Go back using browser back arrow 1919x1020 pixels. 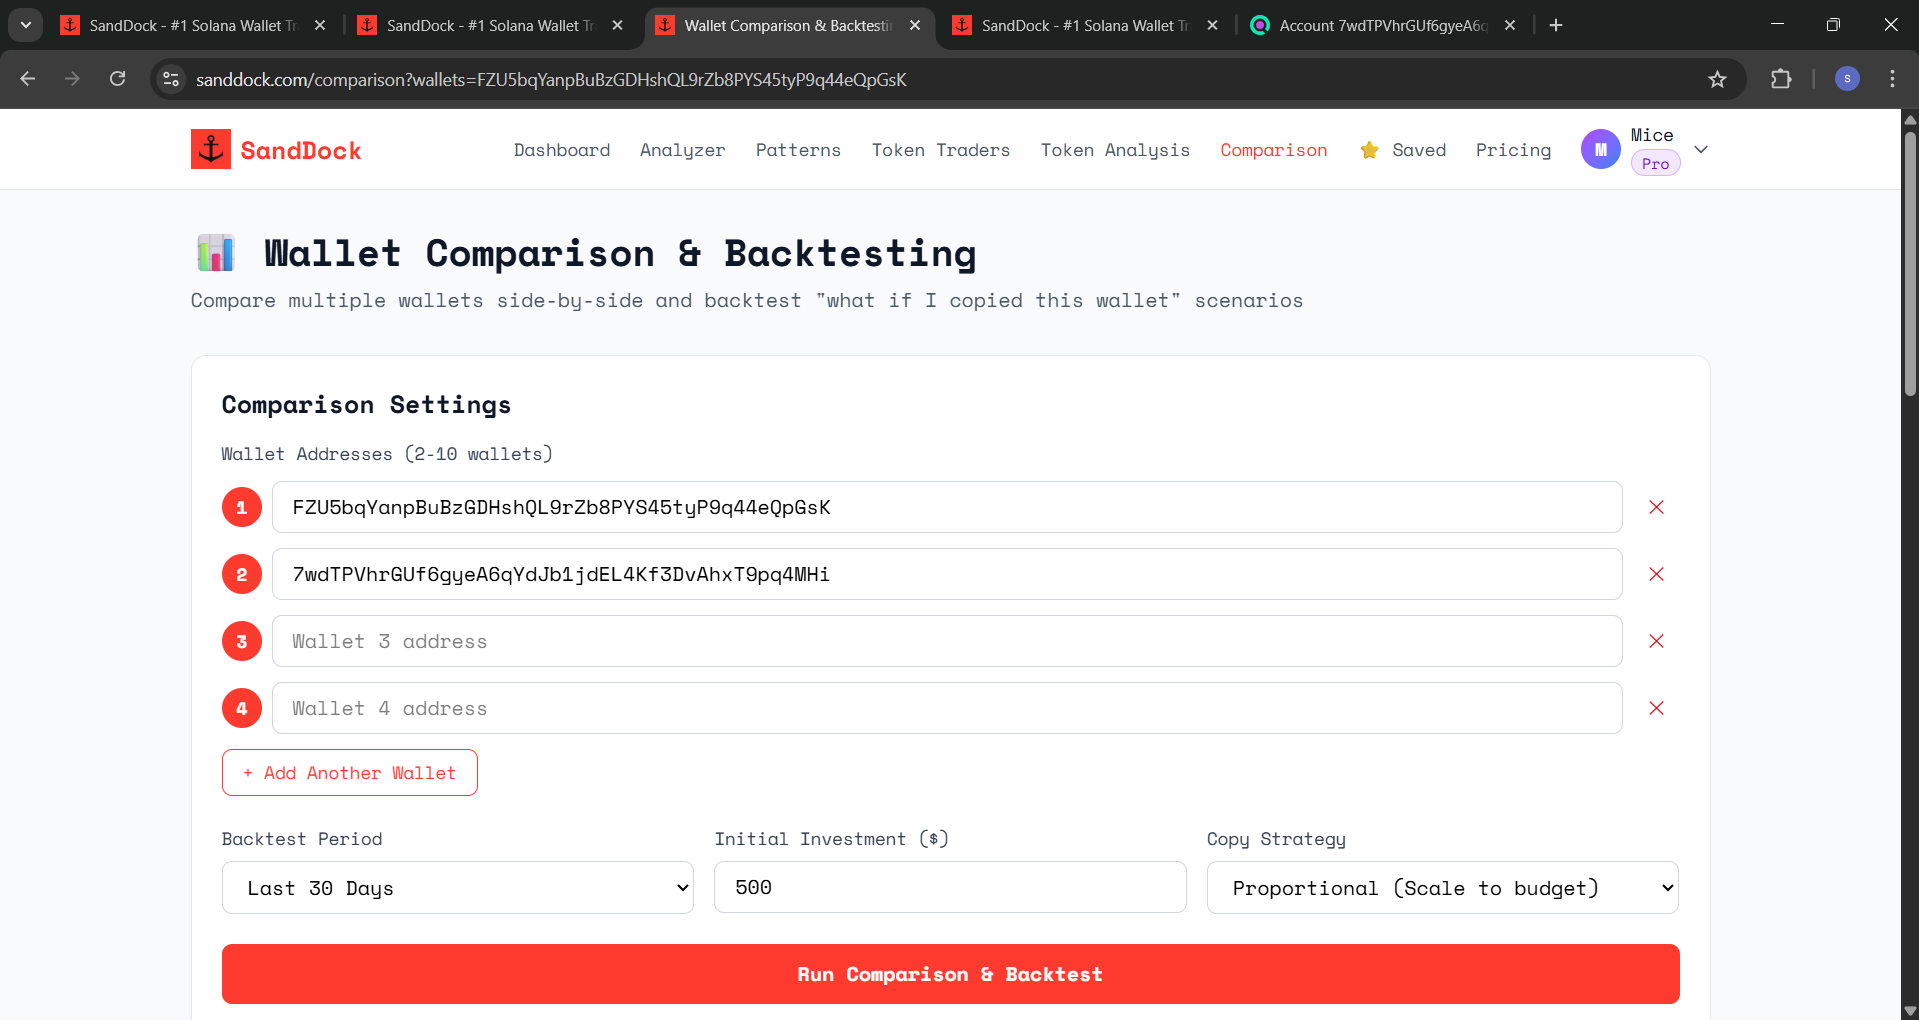click(28, 79)
